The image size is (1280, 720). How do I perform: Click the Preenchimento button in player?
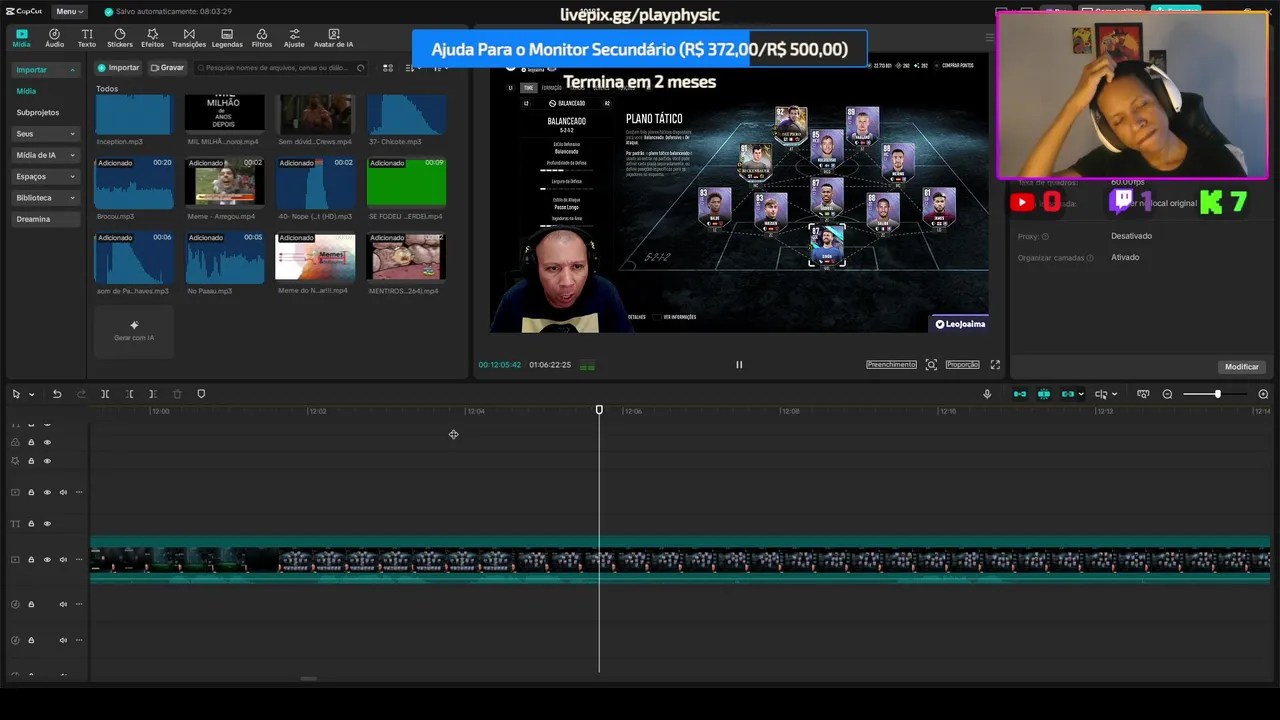[891, 365]
